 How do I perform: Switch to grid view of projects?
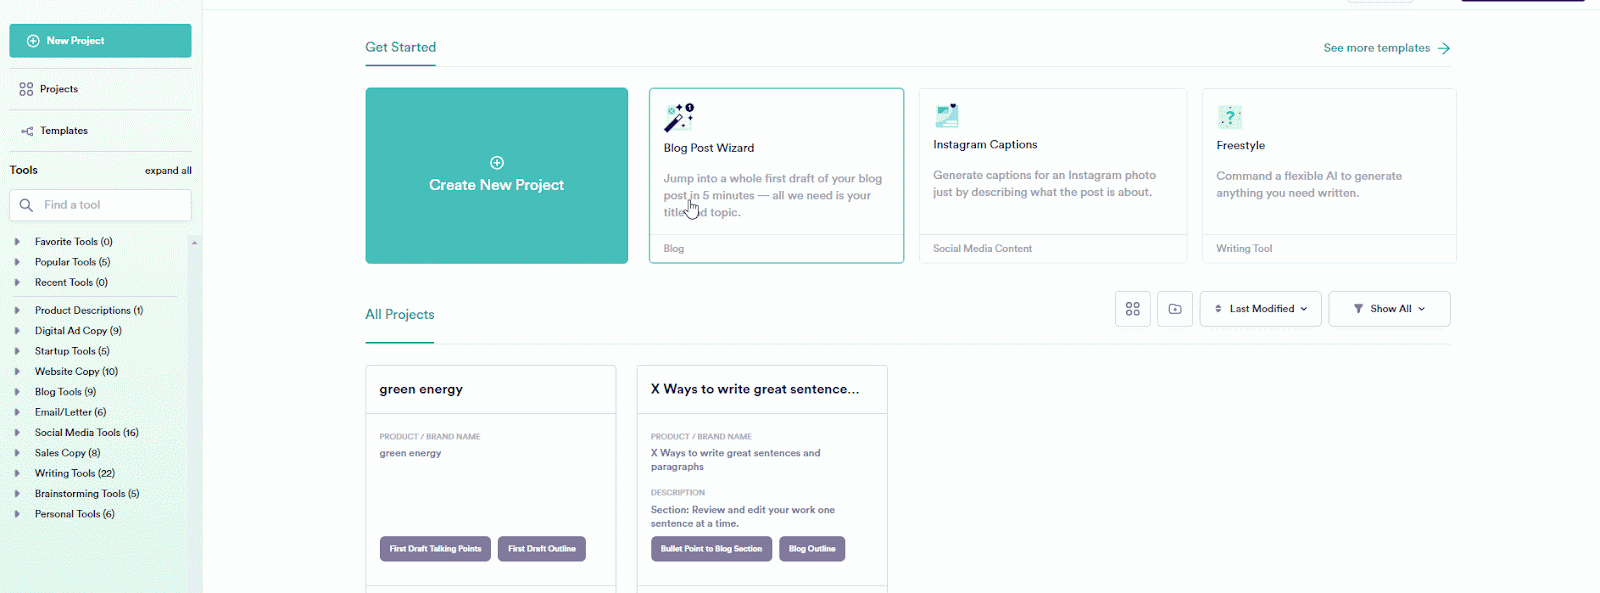[1132, 309]
